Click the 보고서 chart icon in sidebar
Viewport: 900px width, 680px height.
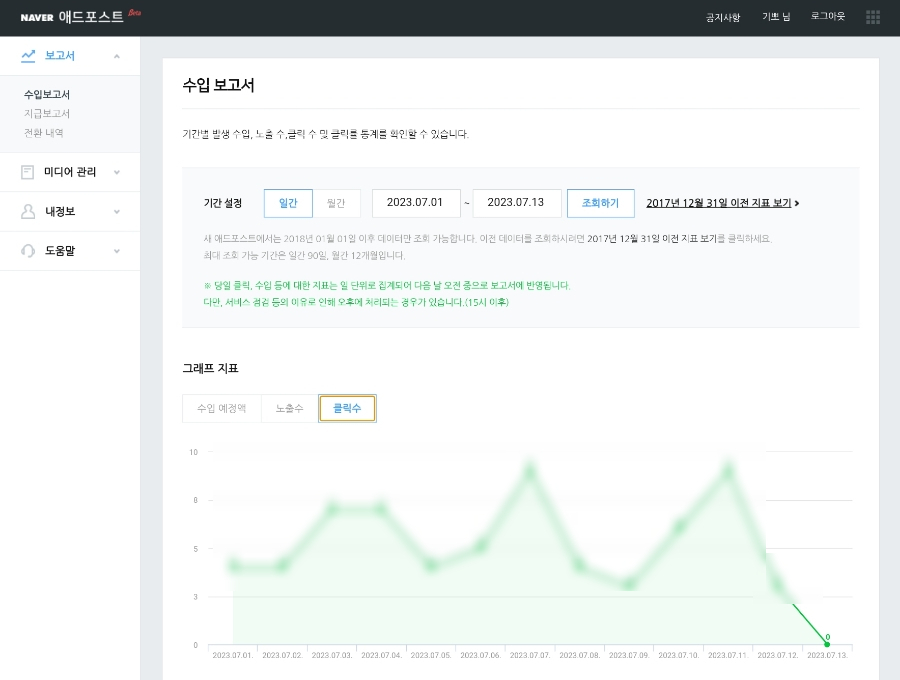[28, 56]
